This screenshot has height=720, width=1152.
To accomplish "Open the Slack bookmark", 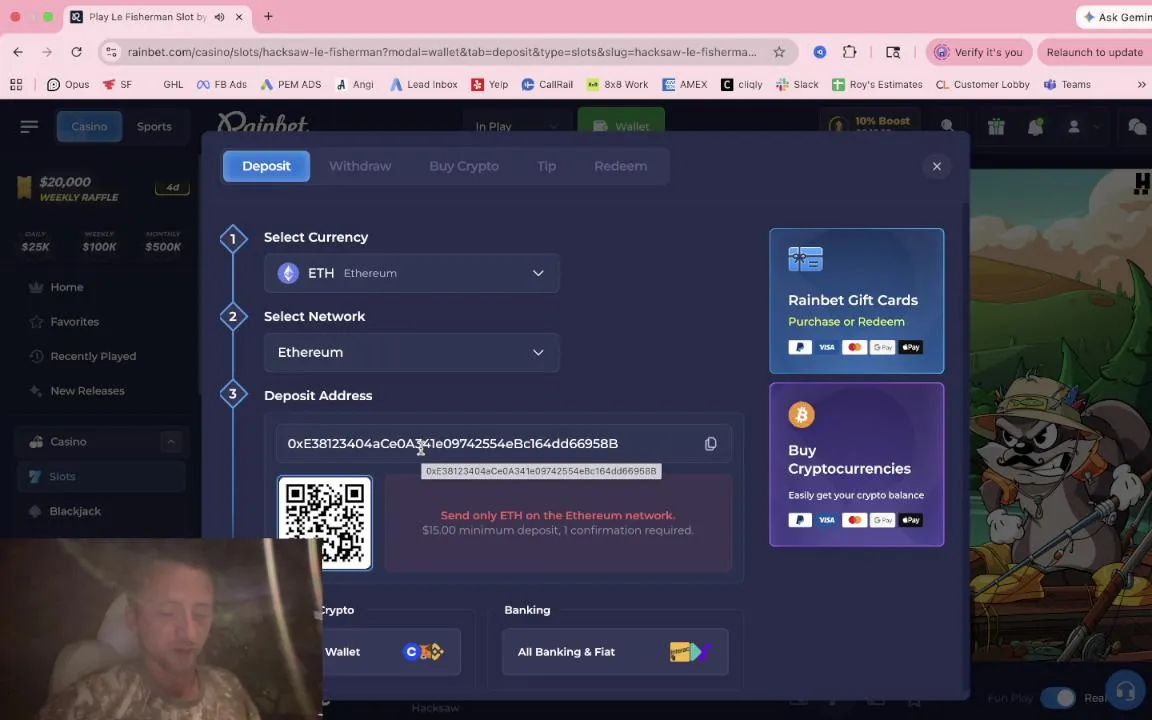I will [797, 84].
